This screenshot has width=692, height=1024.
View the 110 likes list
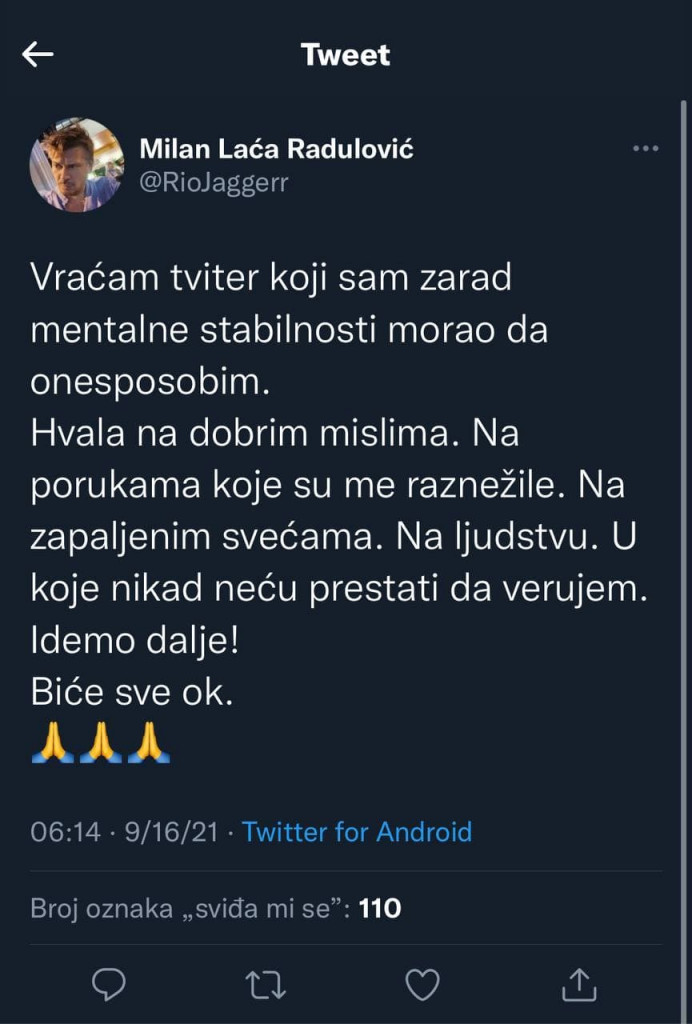coord(385,910)
